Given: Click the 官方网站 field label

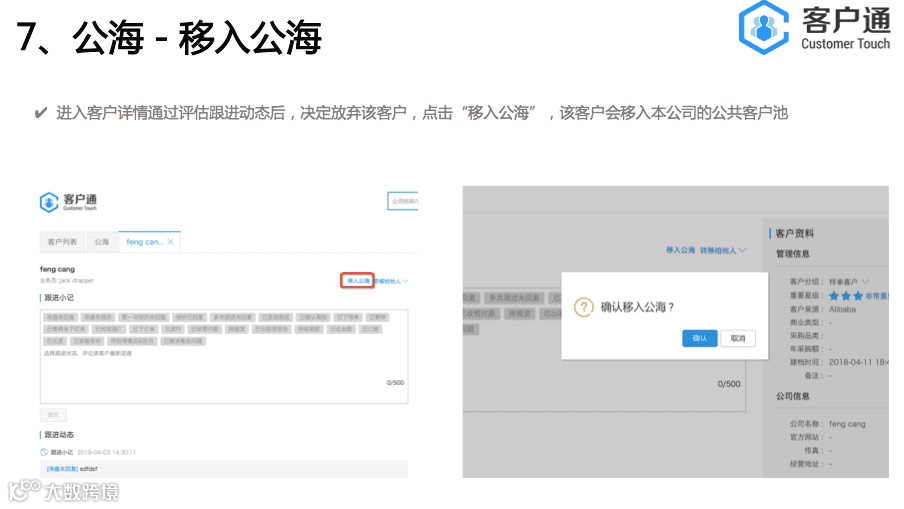Looking at the screenshot, I should tap(807, 438).
